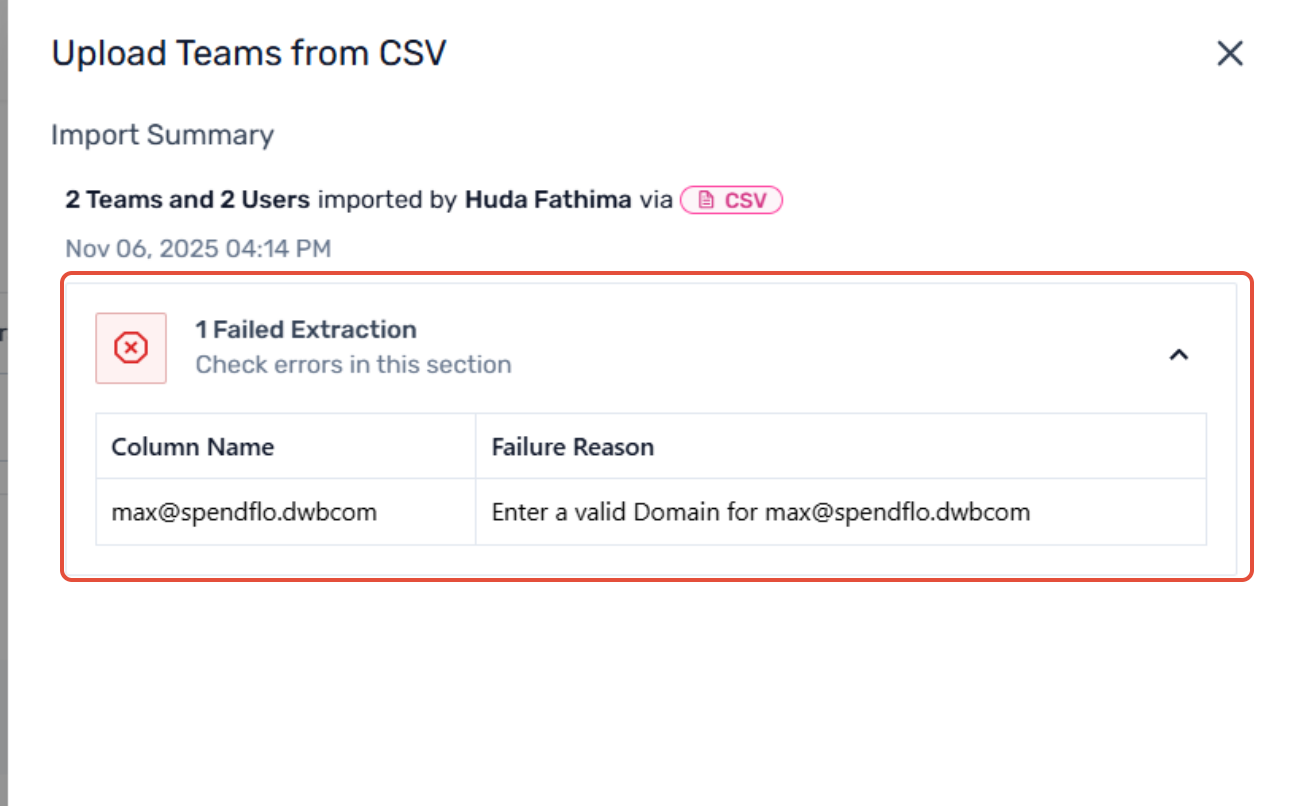Click 'Check errors in this section' subtext

click(353, 365)
